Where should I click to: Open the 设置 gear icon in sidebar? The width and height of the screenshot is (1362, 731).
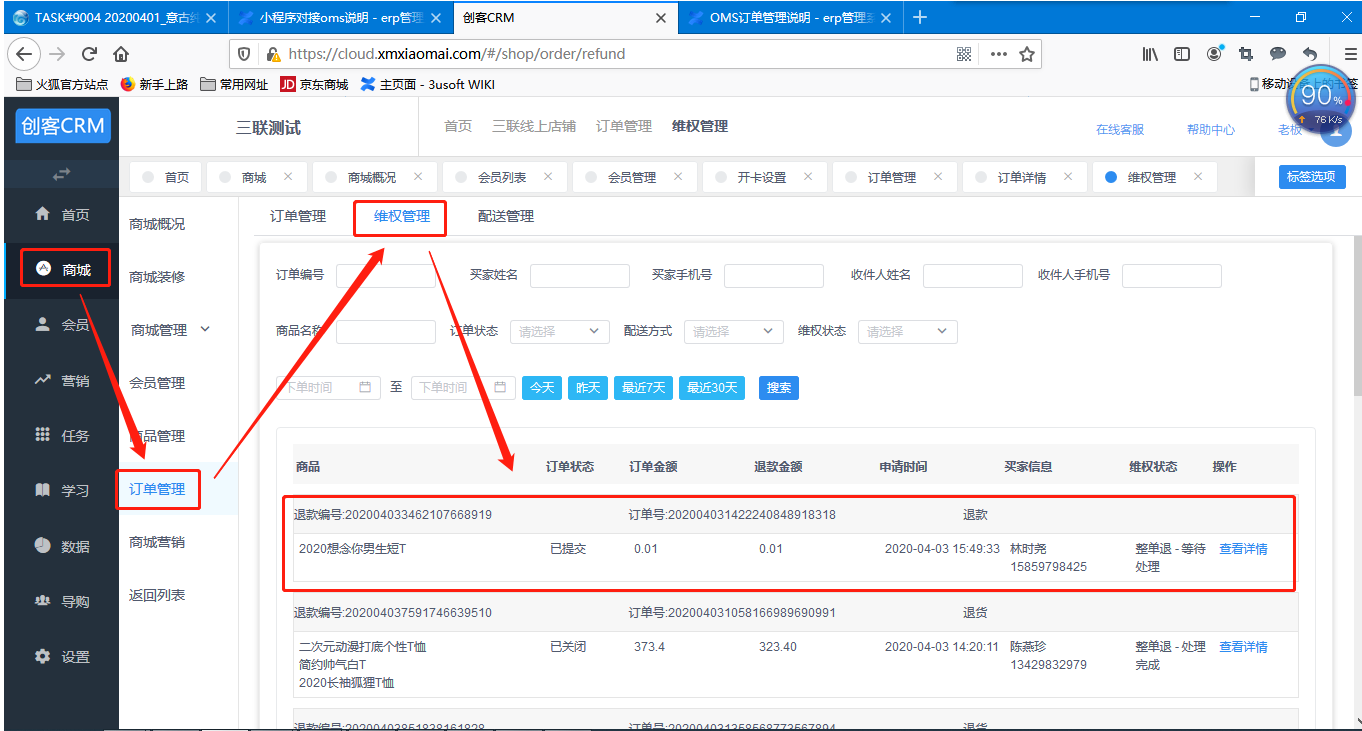pos(43,656)
